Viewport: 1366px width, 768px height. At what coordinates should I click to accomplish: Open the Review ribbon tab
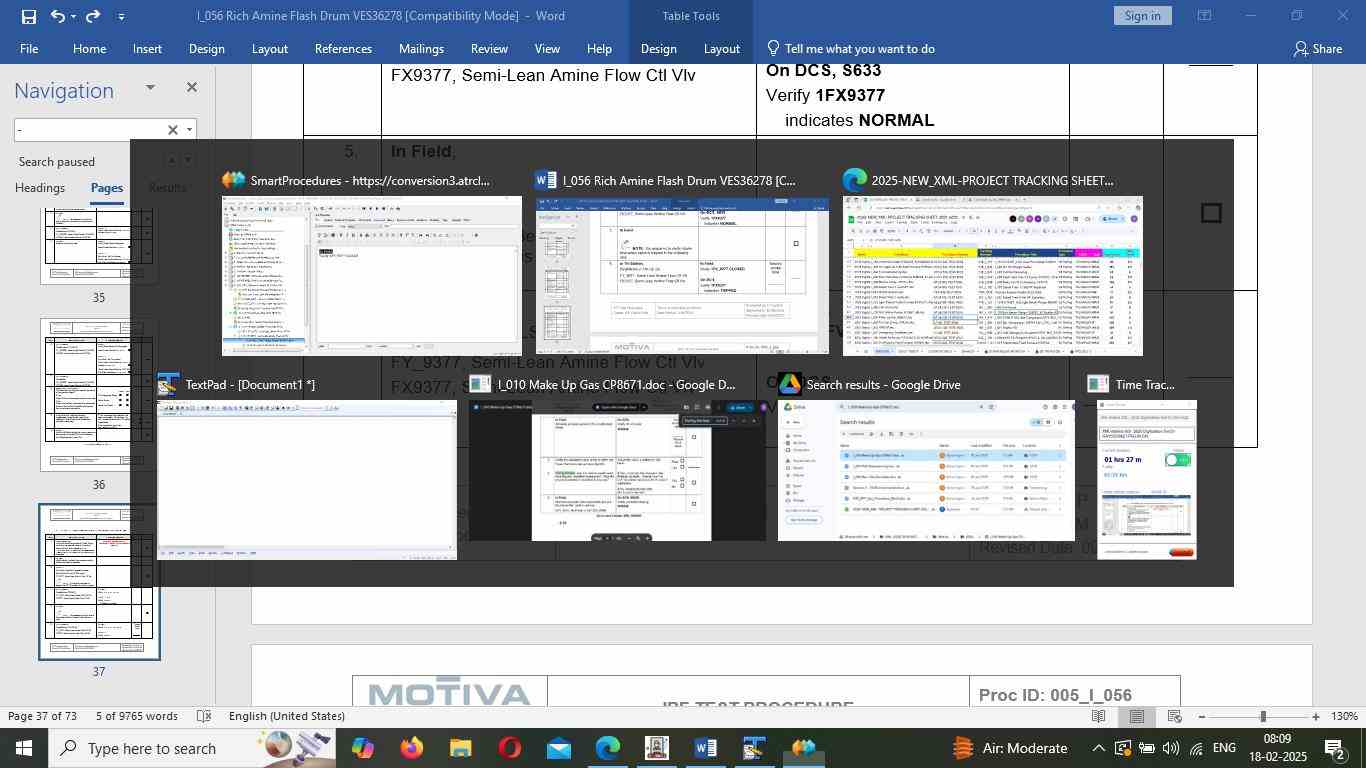(489, 49)
